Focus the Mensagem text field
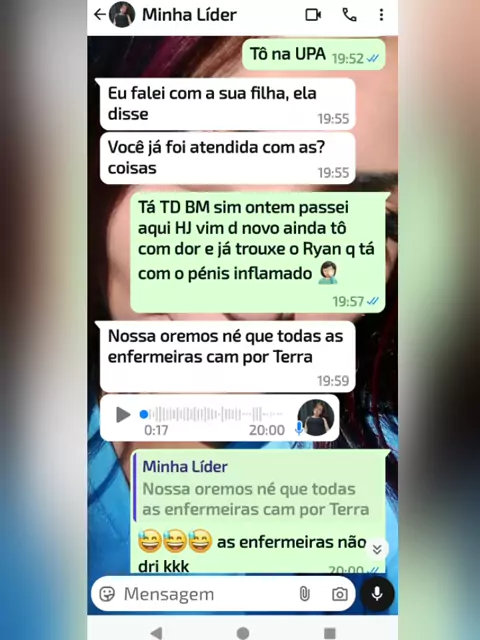 tap(206, 594)
